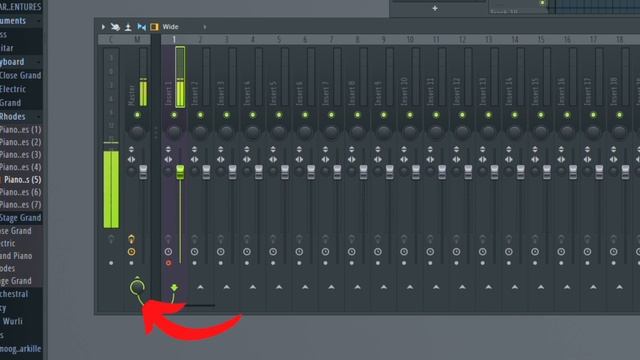Select track number 10 header
Image resolution: width=640 pixels, height=360 pixels.
410,40
